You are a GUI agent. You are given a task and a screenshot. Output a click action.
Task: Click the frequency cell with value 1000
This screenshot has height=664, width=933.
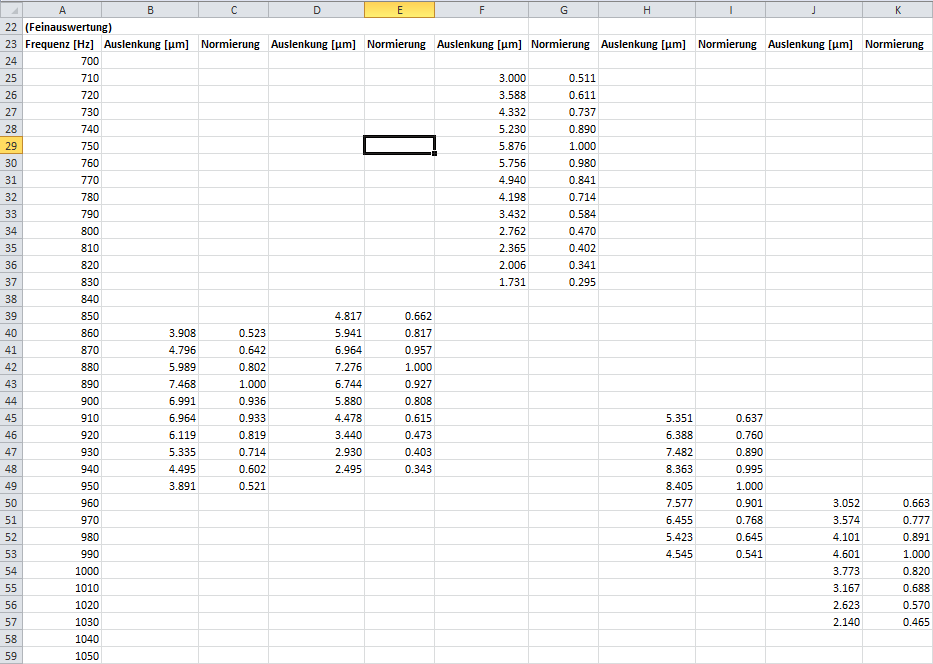[62, 570]
